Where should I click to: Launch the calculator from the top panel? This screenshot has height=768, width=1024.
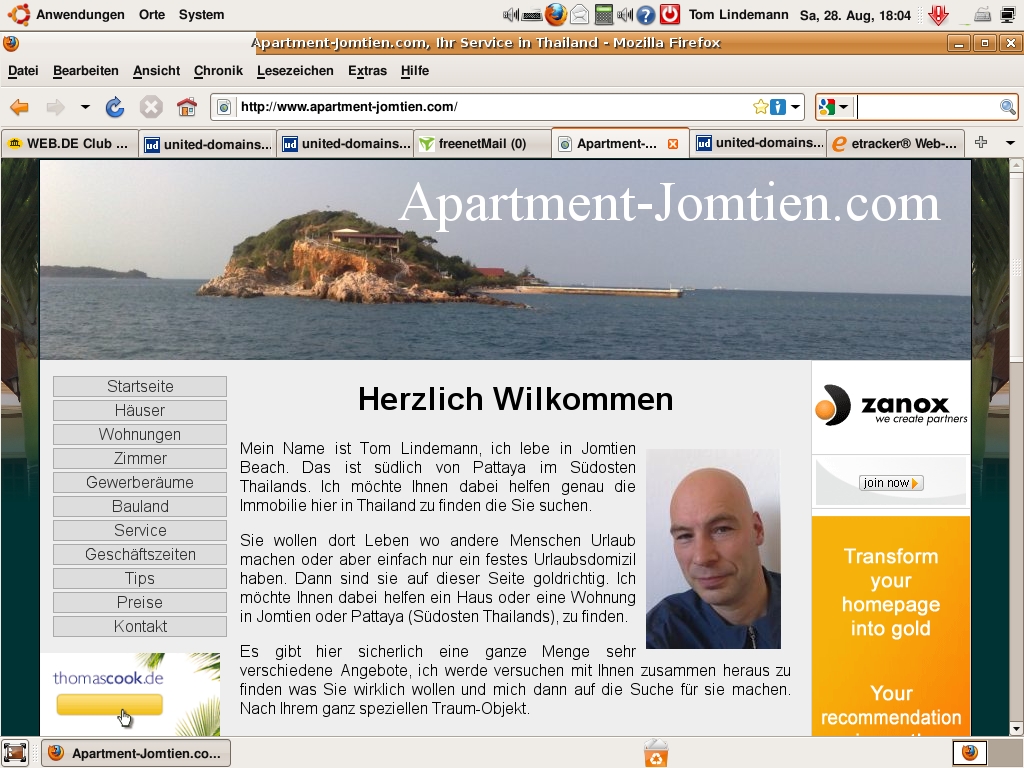(604, 14)
